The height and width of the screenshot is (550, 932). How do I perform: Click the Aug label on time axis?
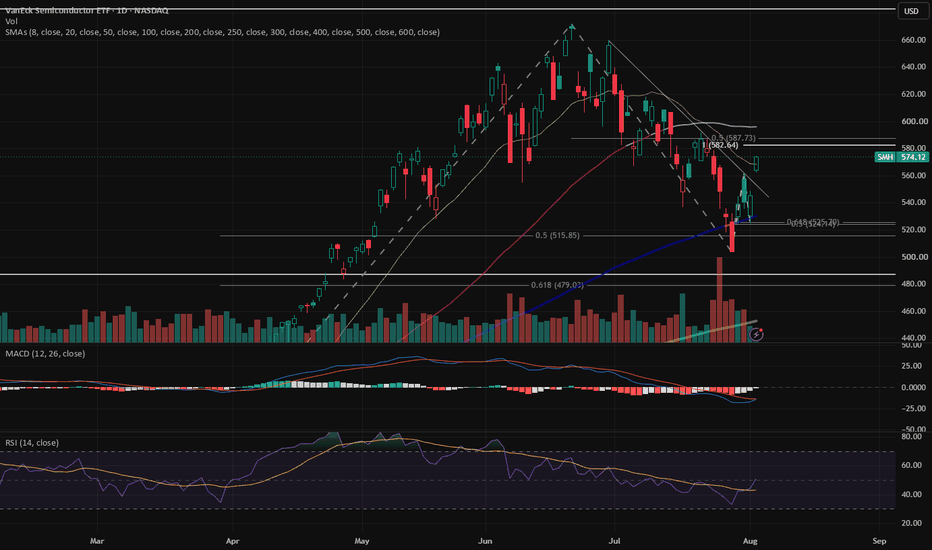click(x=750, y=541)
